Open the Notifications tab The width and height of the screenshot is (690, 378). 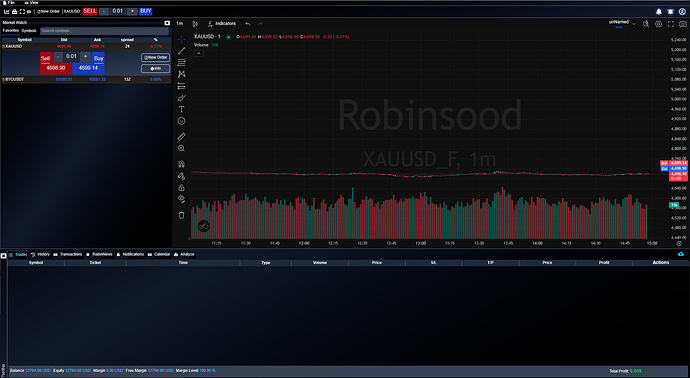130,254
